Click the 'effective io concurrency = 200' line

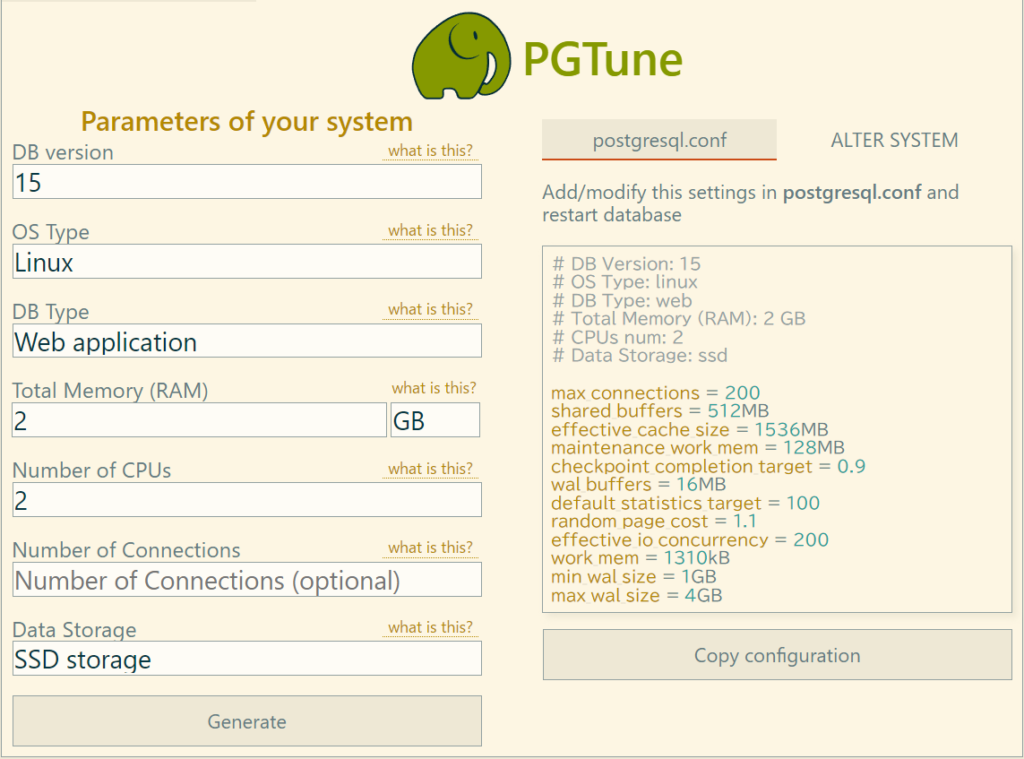click(x=690, y=540)
